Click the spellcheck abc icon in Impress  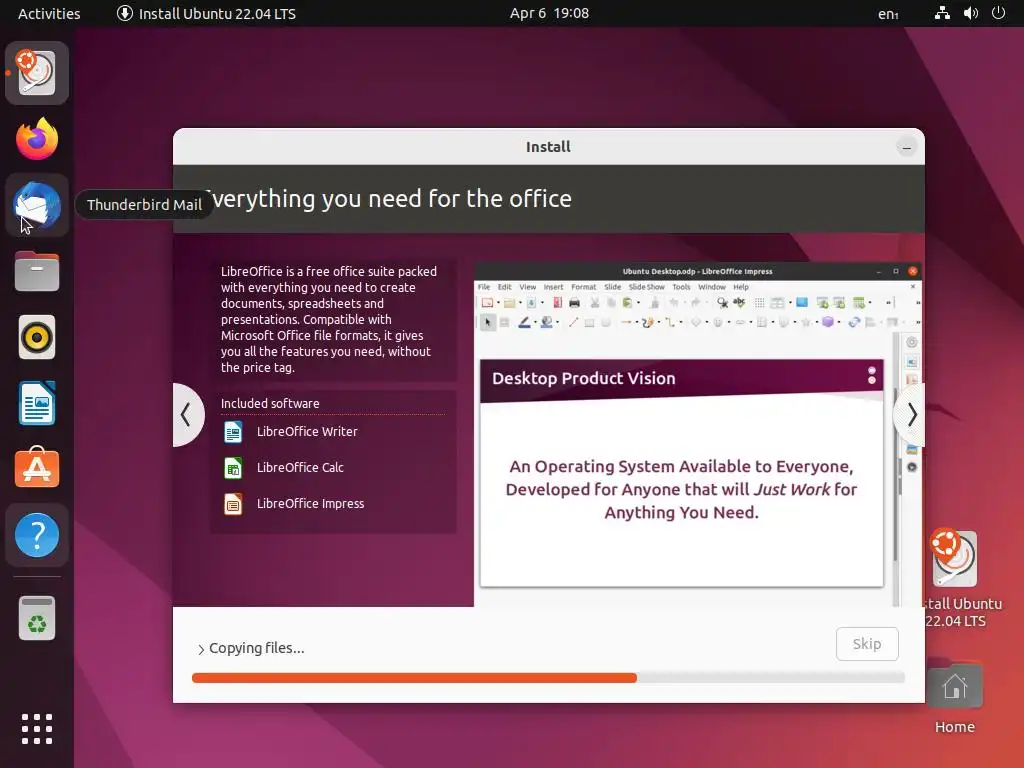pyautogui.click(x=739, y=302)
